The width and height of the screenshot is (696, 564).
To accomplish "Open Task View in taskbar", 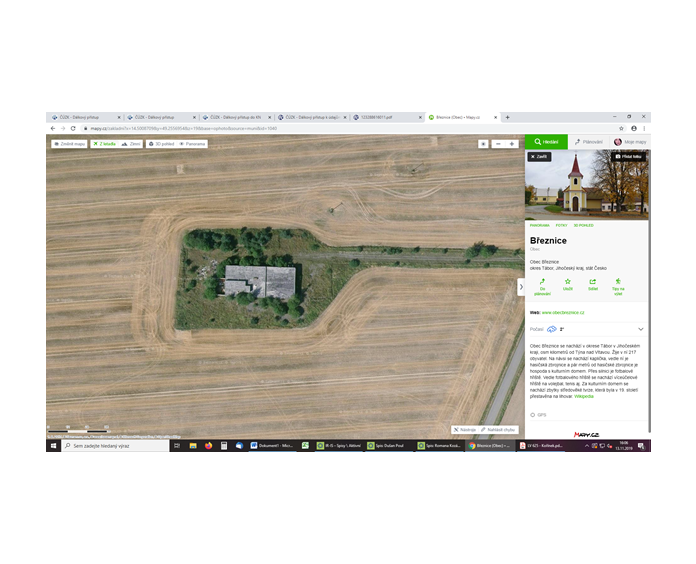I will pyautogui.click(x=177, y=446).
